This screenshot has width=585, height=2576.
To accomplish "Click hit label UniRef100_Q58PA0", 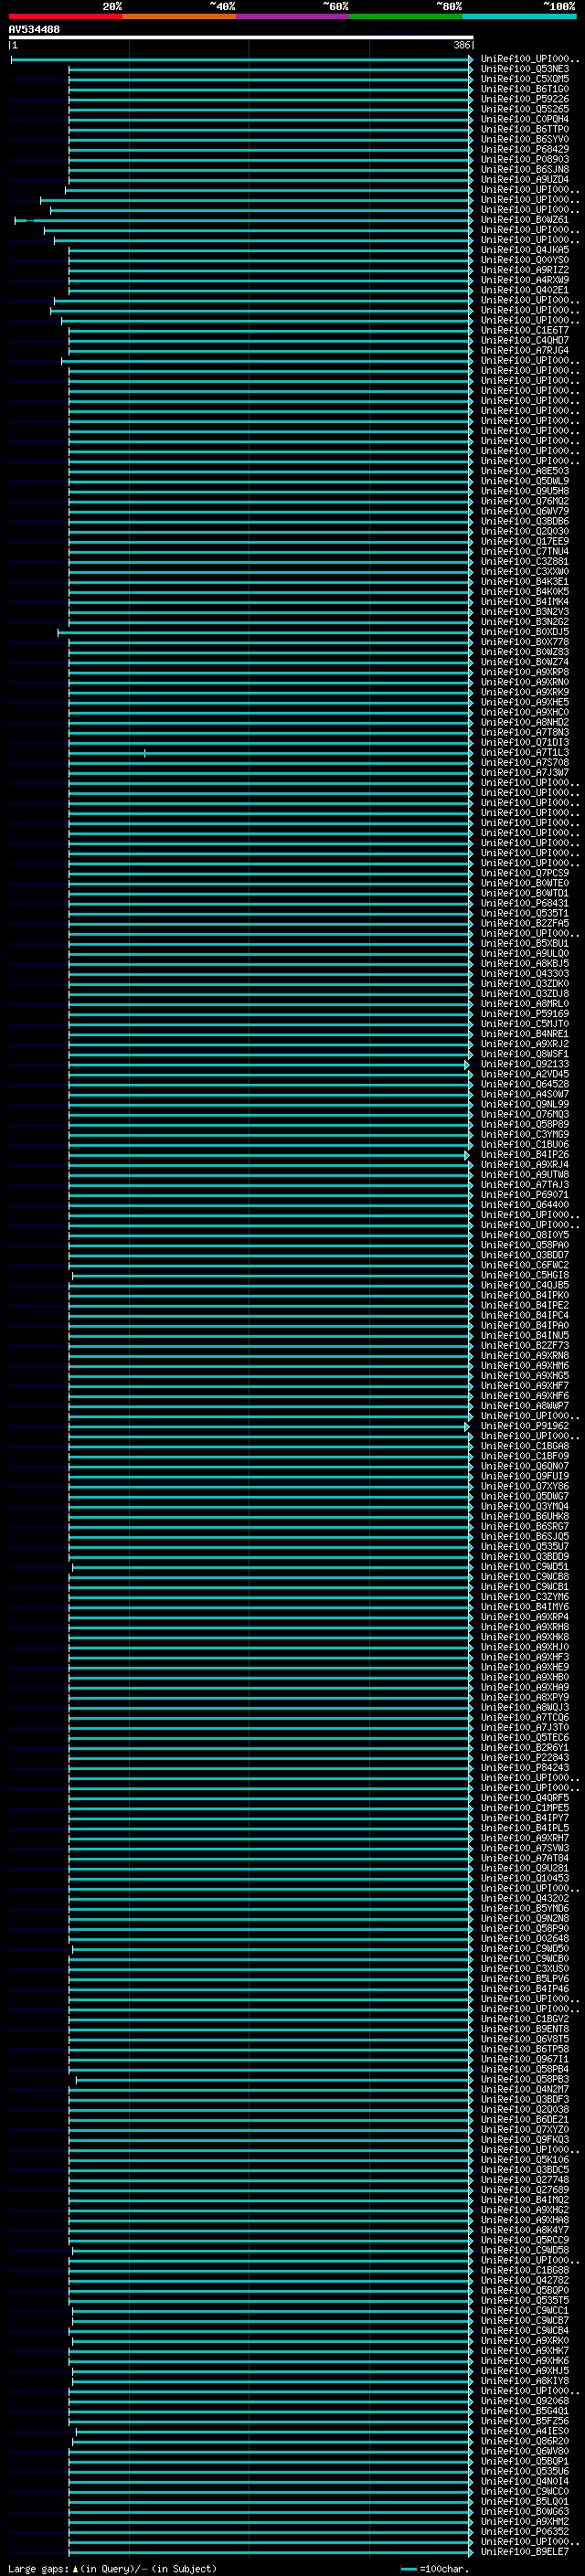I will coord(524,1245).
